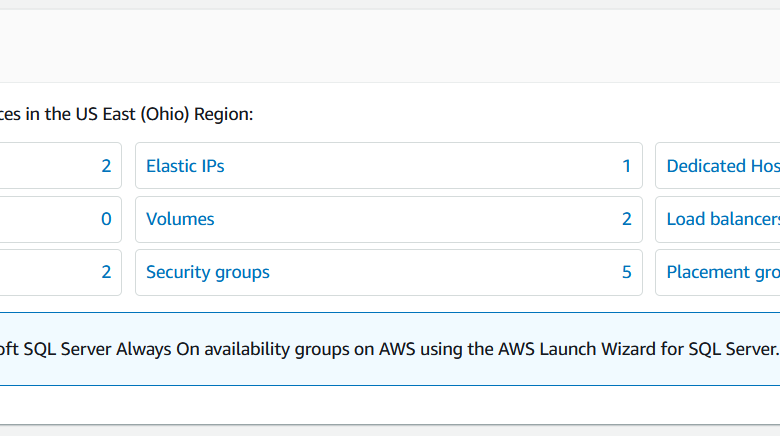Screen dimensions: 780x436
Task: Click the Volumes count of 2
Action: (627, 219)
